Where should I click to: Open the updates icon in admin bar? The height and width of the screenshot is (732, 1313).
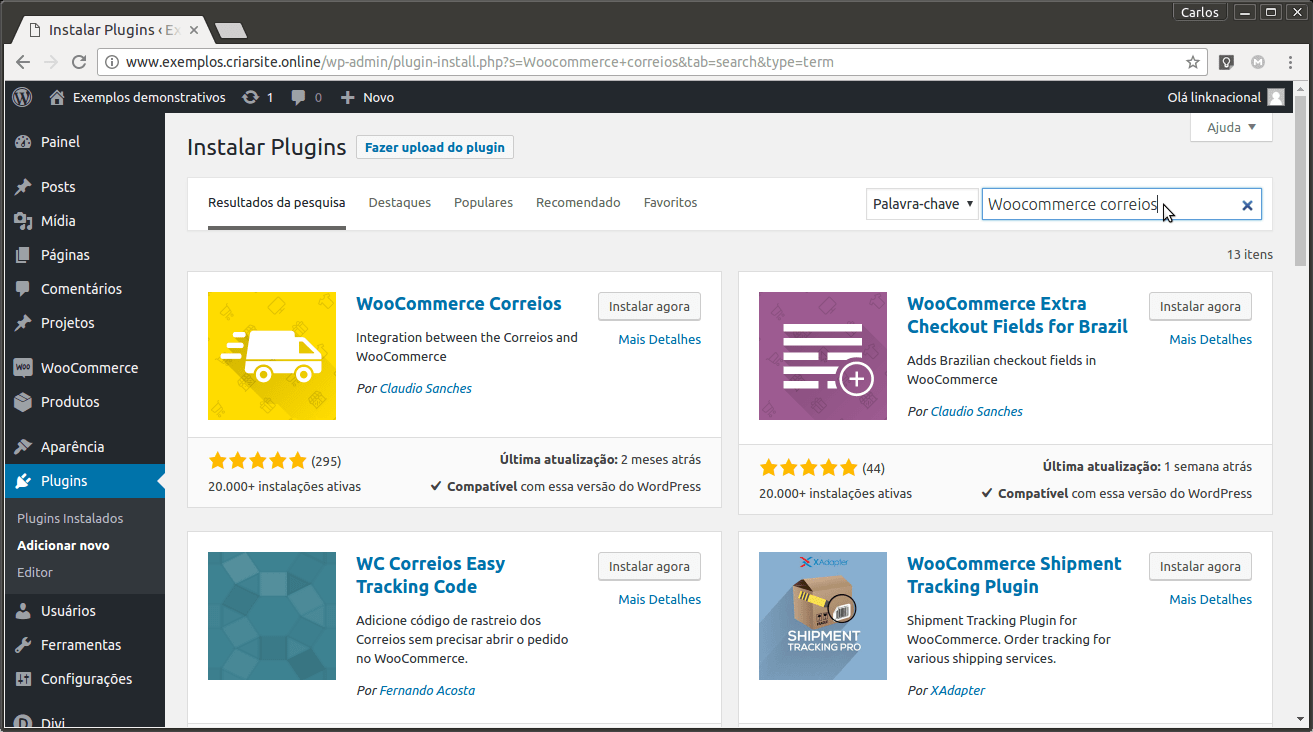[x=249, y=97]
